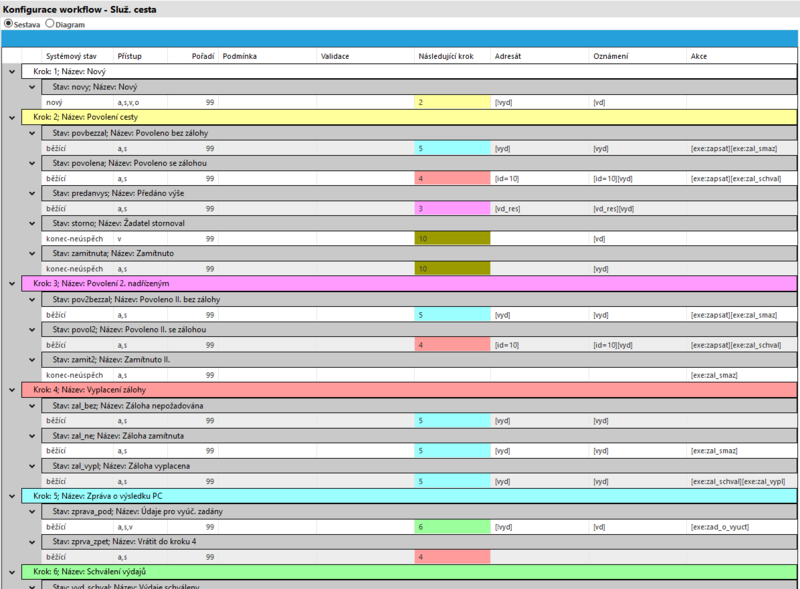Click the Stav storno Žadatel stornoval row
The width and height of the screenshot is (800, 589).
coord(419,224)
